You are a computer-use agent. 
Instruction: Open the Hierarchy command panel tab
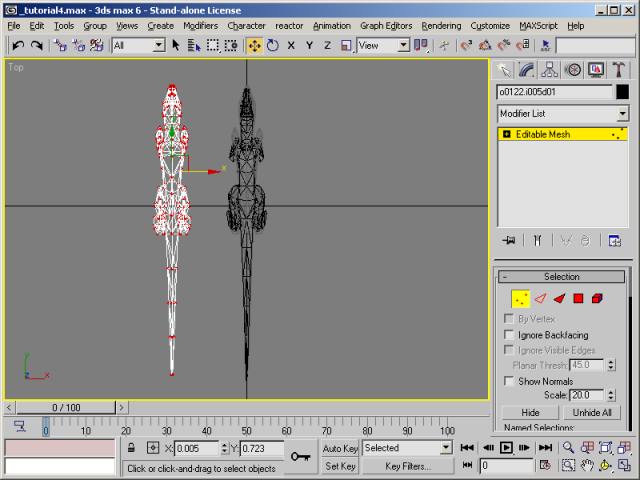click(x=549, y=69)
